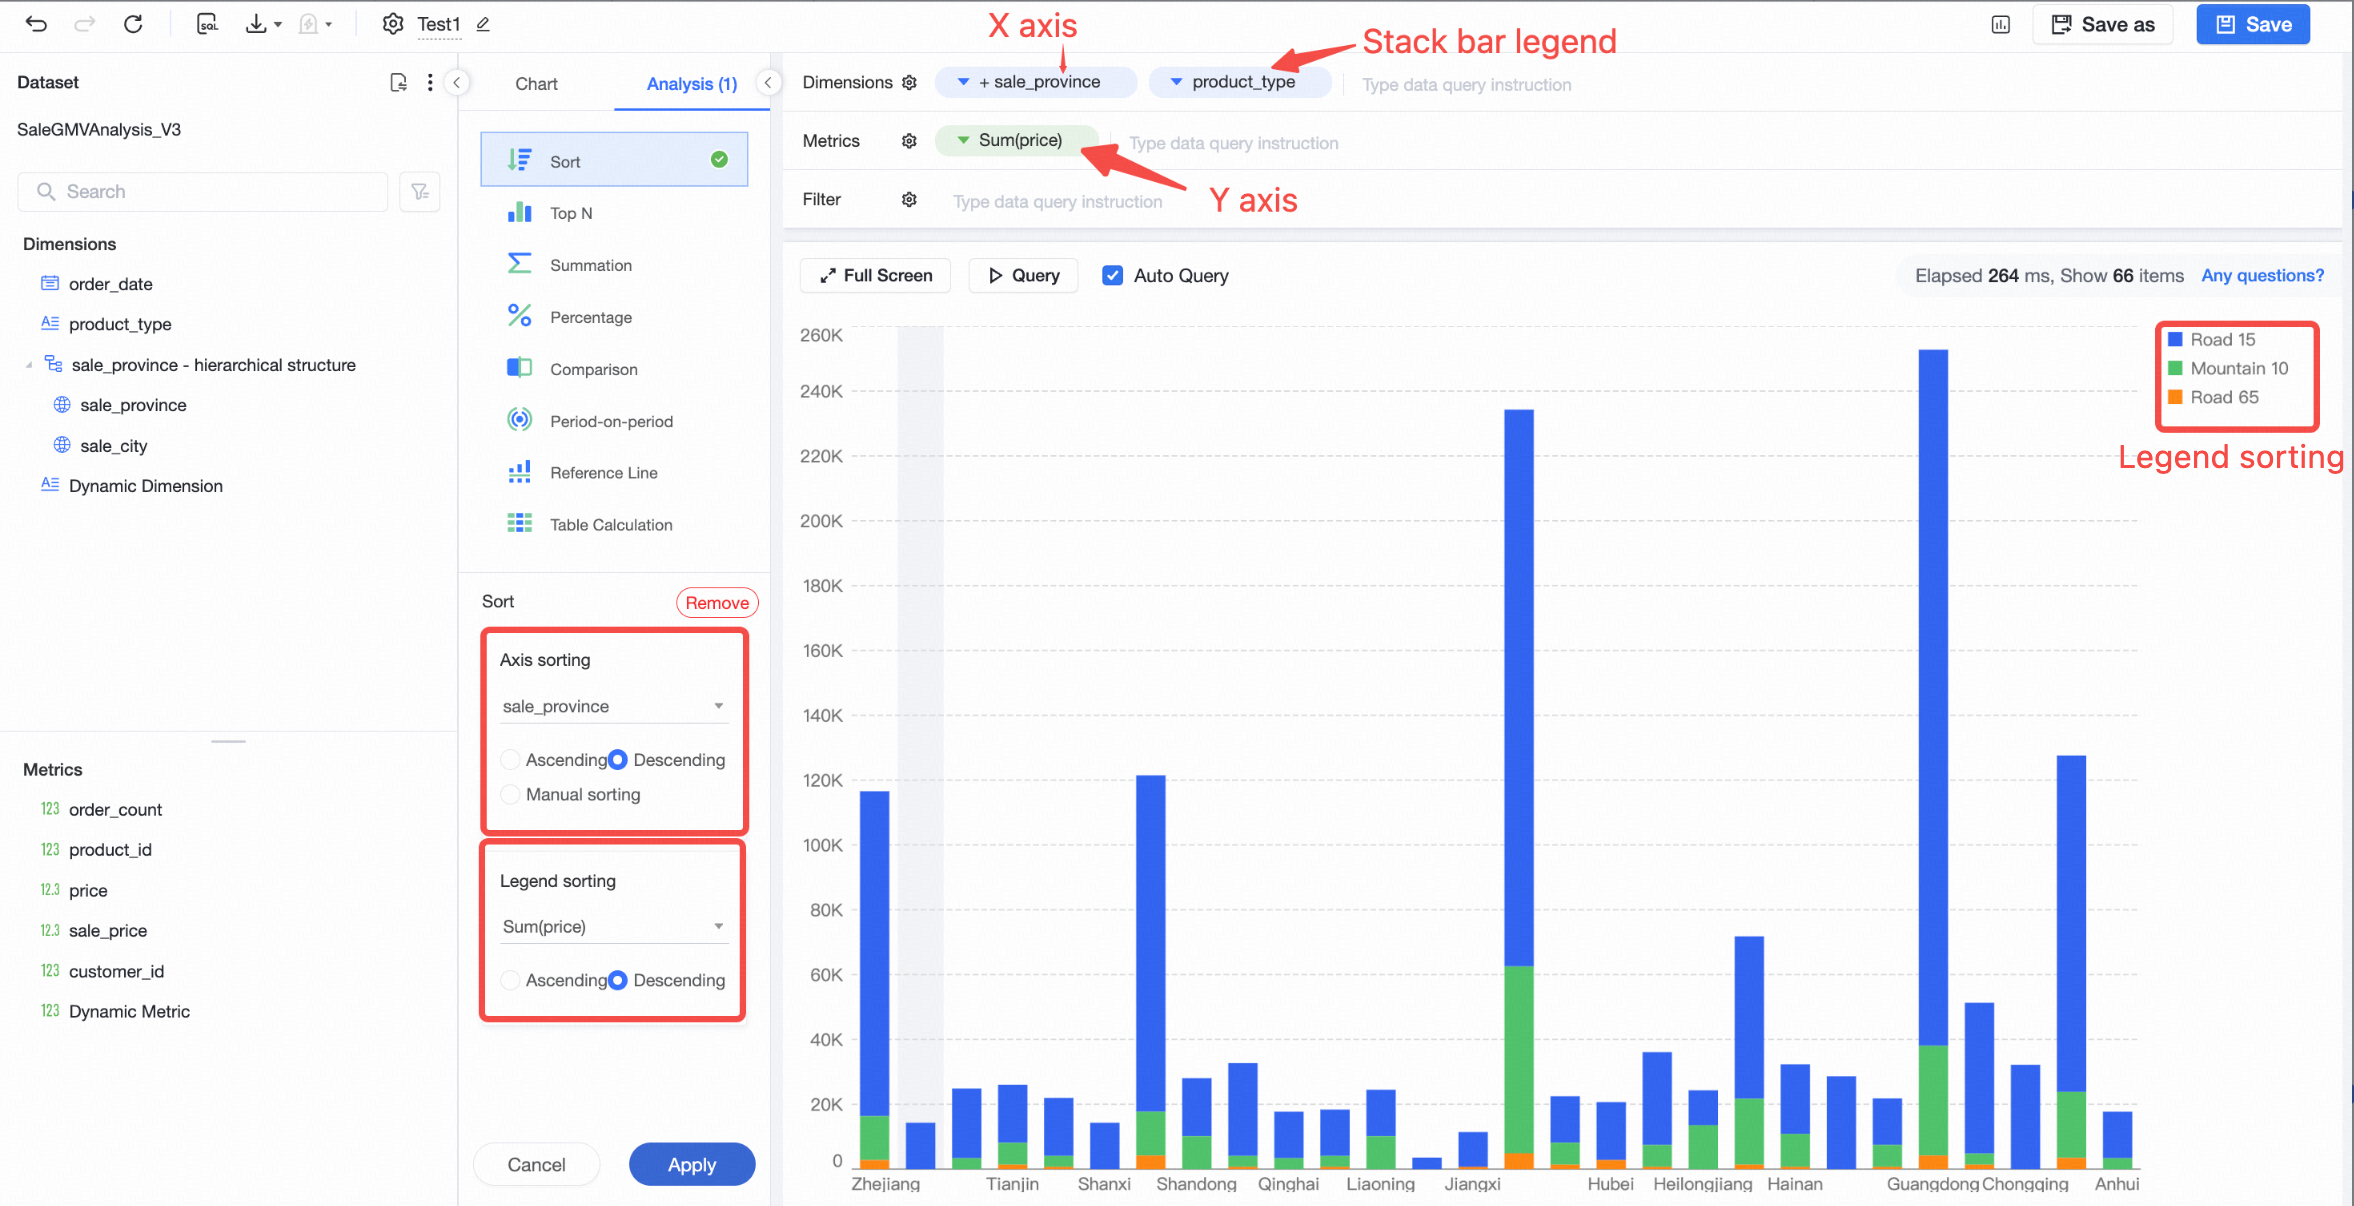Screen dimensions: 2354x1206
Task: Click the refresh icon in the toolbar
Action: (133, 24)
